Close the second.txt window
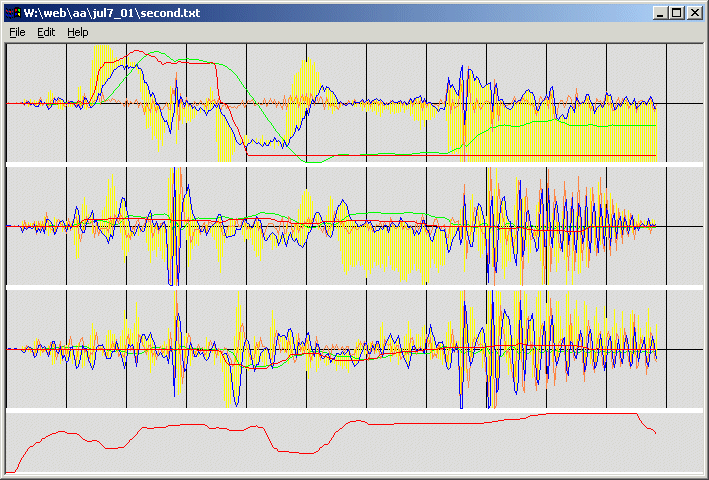 tap(694, 13)
